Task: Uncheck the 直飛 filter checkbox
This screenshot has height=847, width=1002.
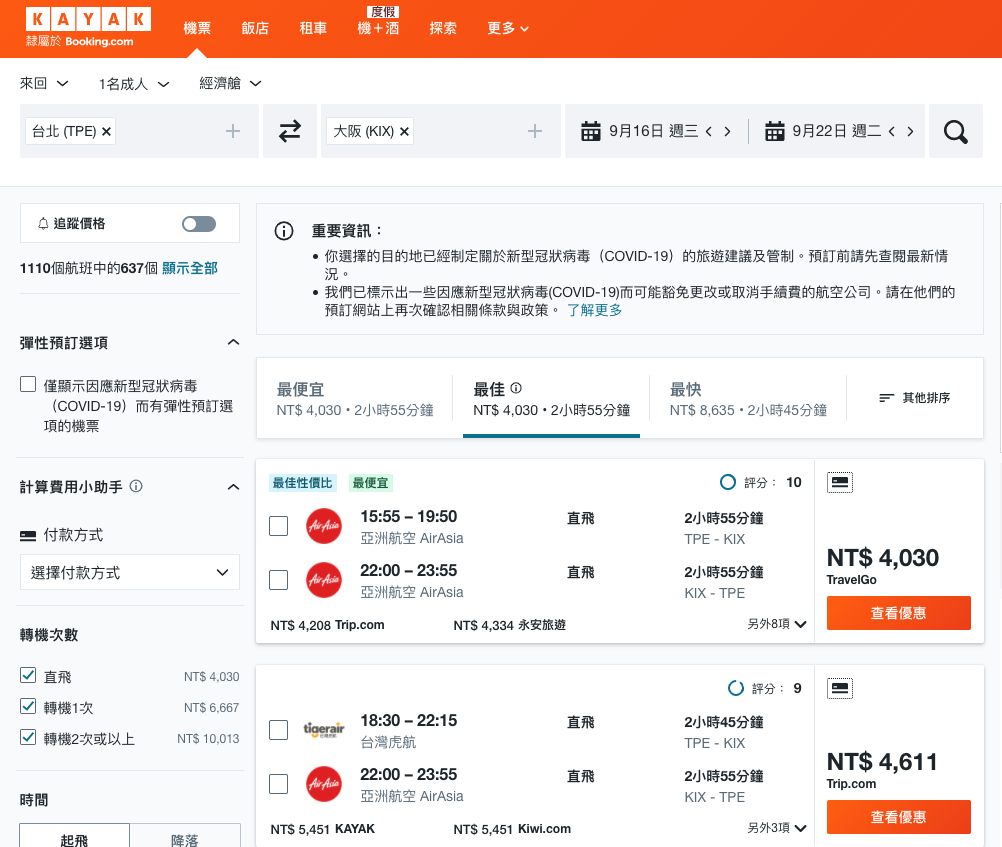Action: [27, 676]
